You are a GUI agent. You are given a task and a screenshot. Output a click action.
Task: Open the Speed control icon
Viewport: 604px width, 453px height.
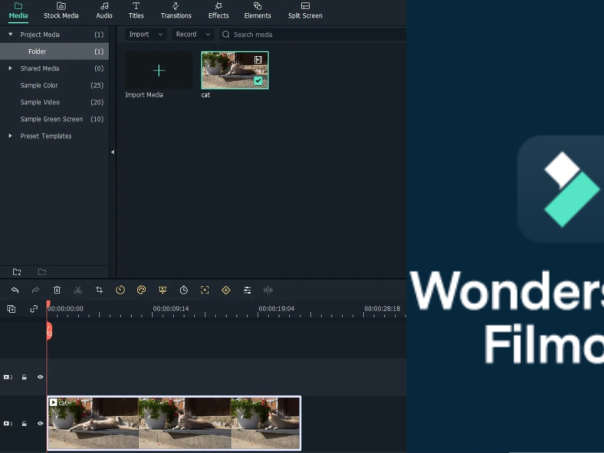(120, 290)
